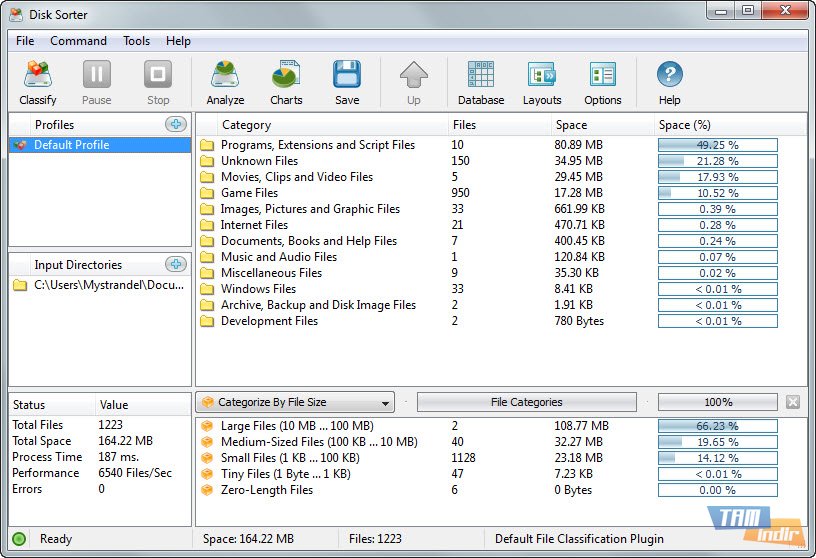
Task: Sort by the Space column header
Action: [602, 125]
